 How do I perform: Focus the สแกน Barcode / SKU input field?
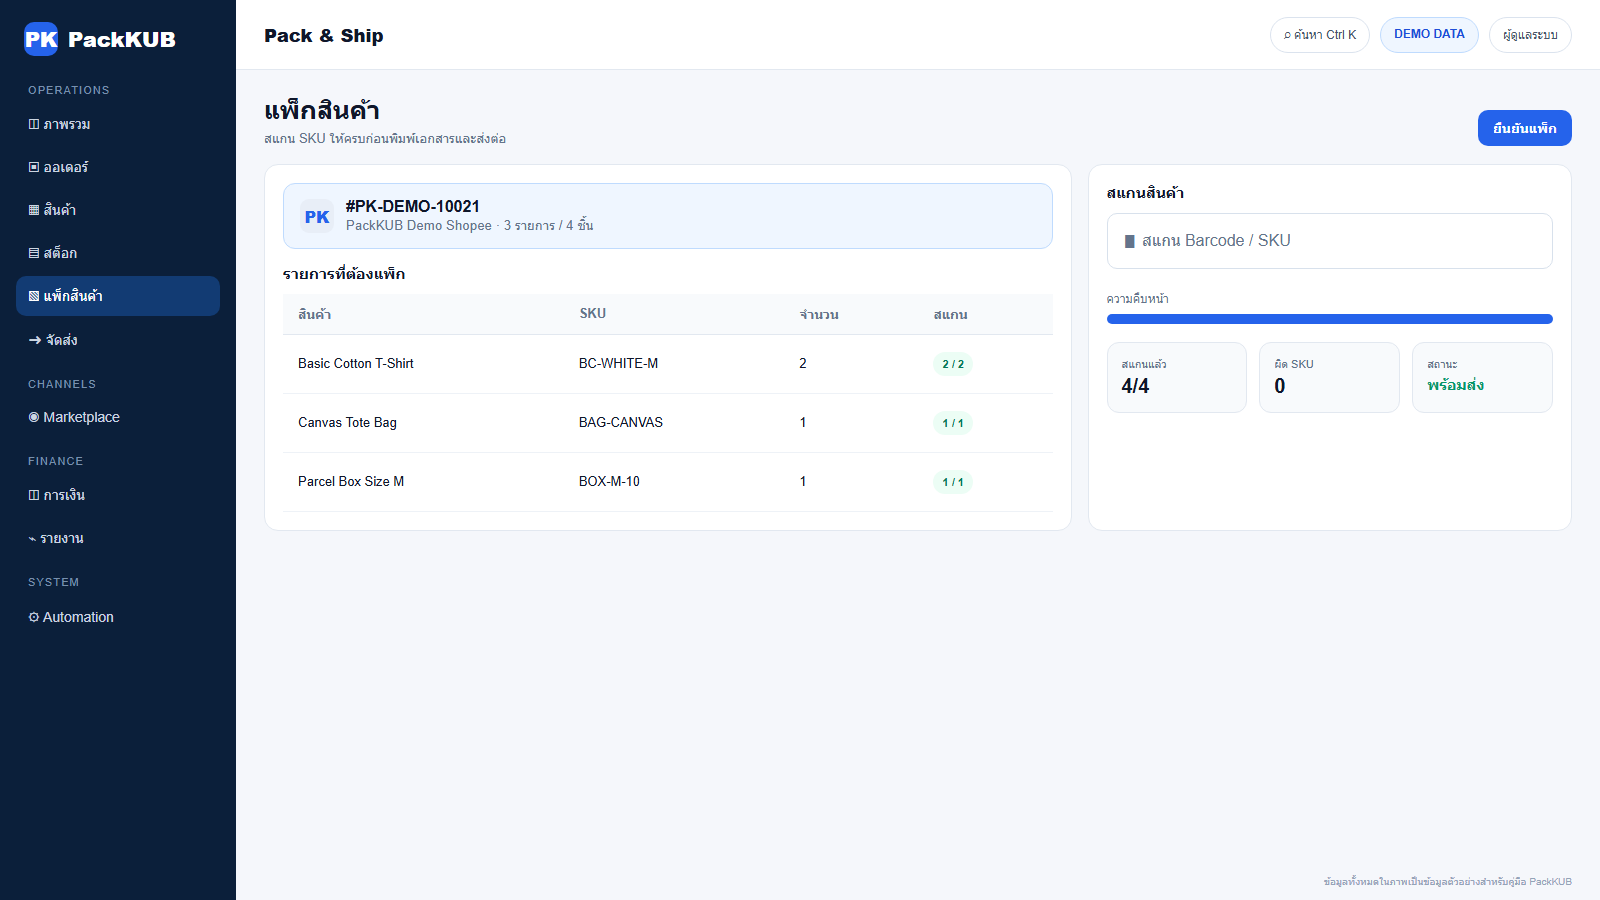(x=1330, y=241)
